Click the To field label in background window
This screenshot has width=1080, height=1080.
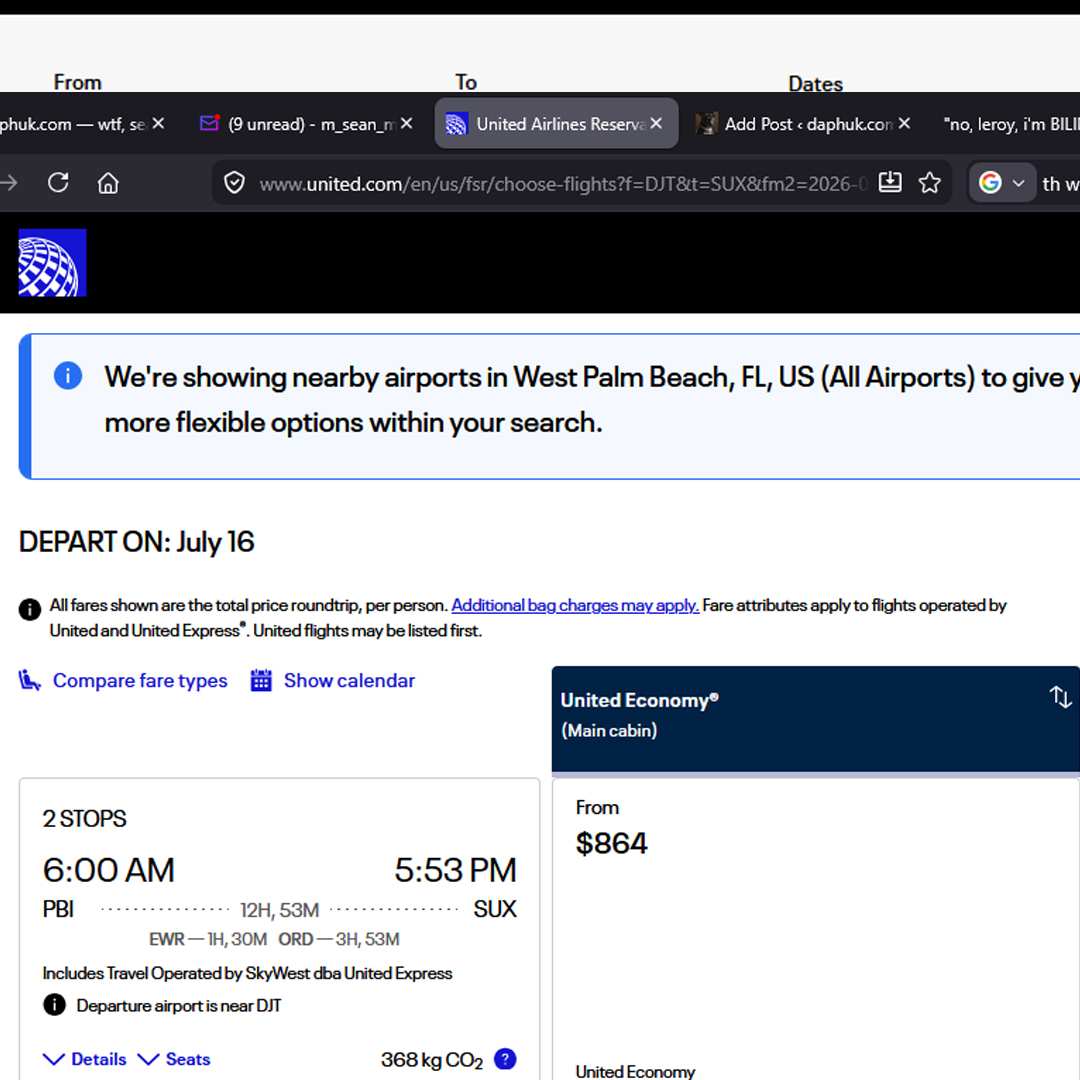466,83
